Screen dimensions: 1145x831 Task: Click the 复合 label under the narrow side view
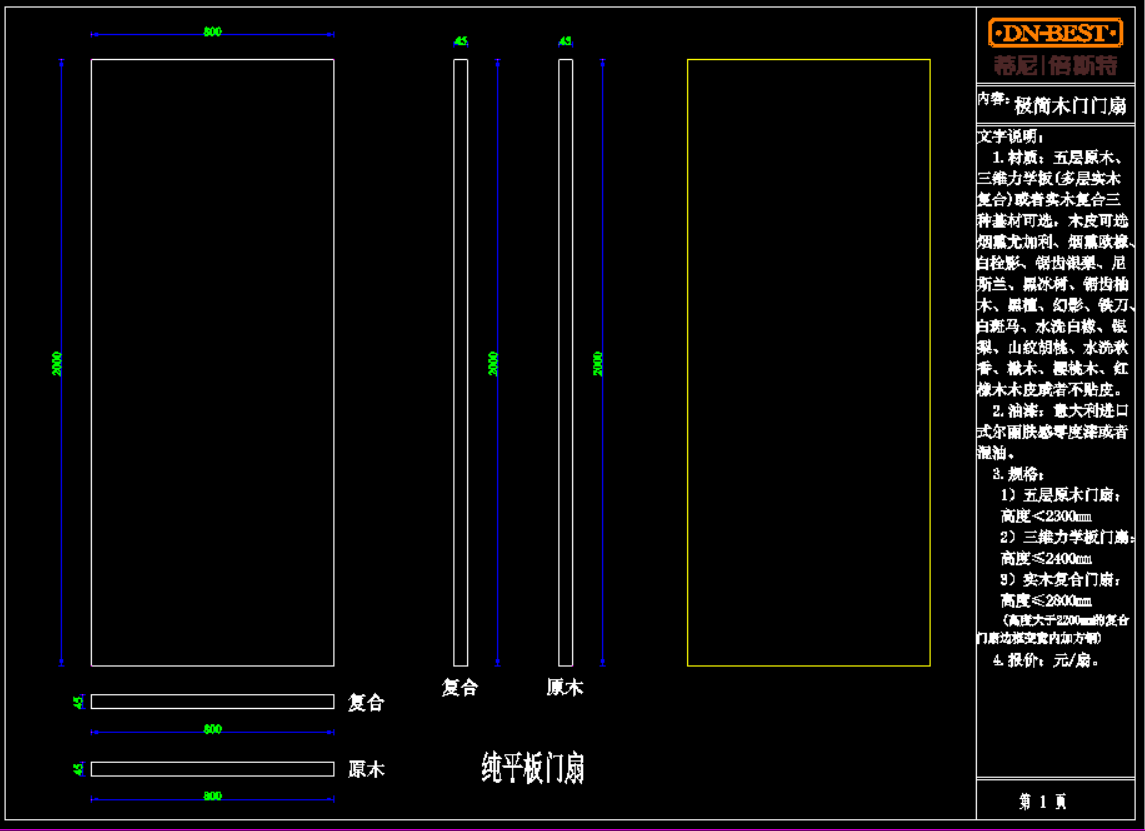pyautogui.click(x=460, y=688)
